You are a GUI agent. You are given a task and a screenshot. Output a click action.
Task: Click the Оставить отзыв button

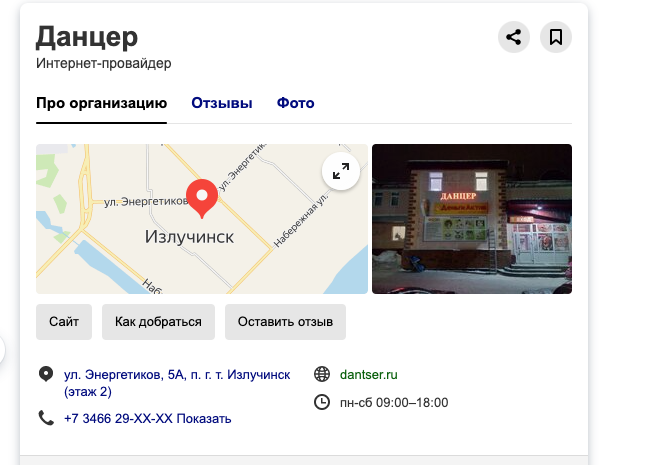[285, 322]
